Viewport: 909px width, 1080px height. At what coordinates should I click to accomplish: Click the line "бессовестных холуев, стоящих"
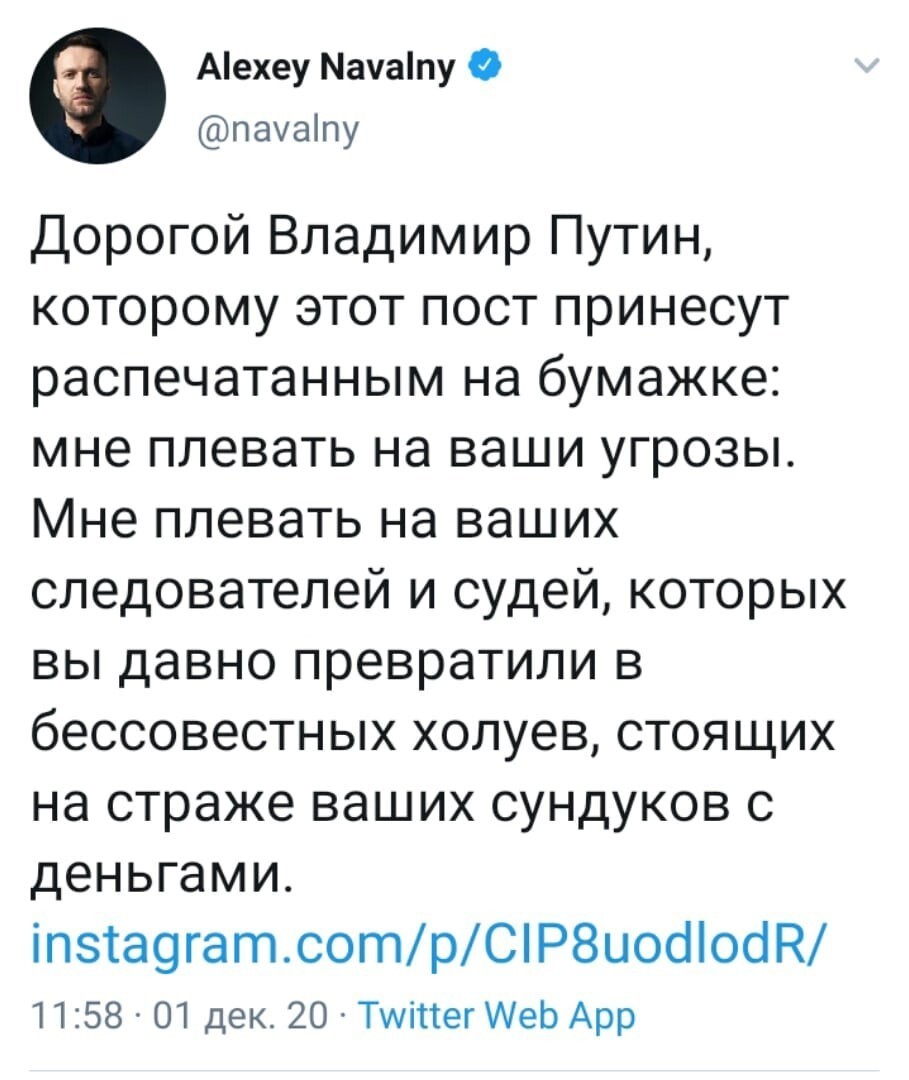click(433, 733)
